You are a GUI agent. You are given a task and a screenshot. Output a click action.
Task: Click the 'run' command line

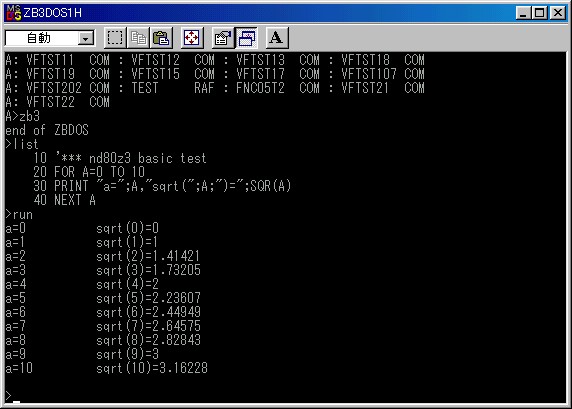point(19,215)
